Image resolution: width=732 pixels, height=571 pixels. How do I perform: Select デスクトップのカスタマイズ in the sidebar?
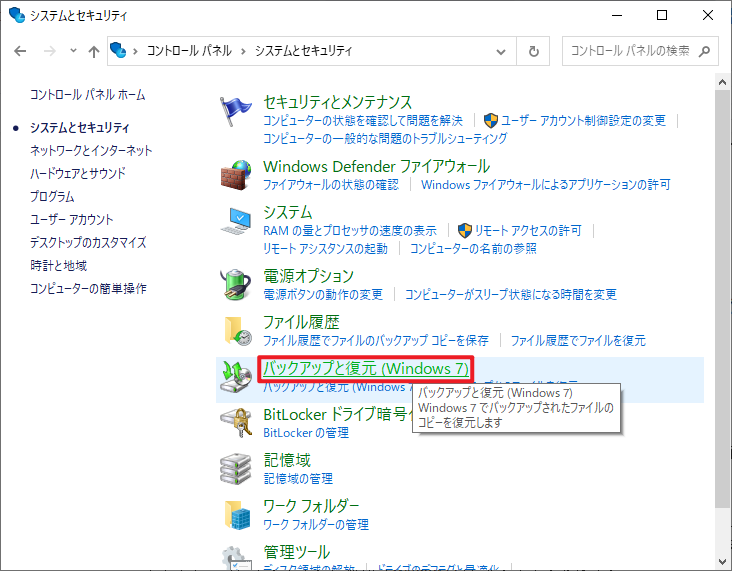[x=88, y=242]
